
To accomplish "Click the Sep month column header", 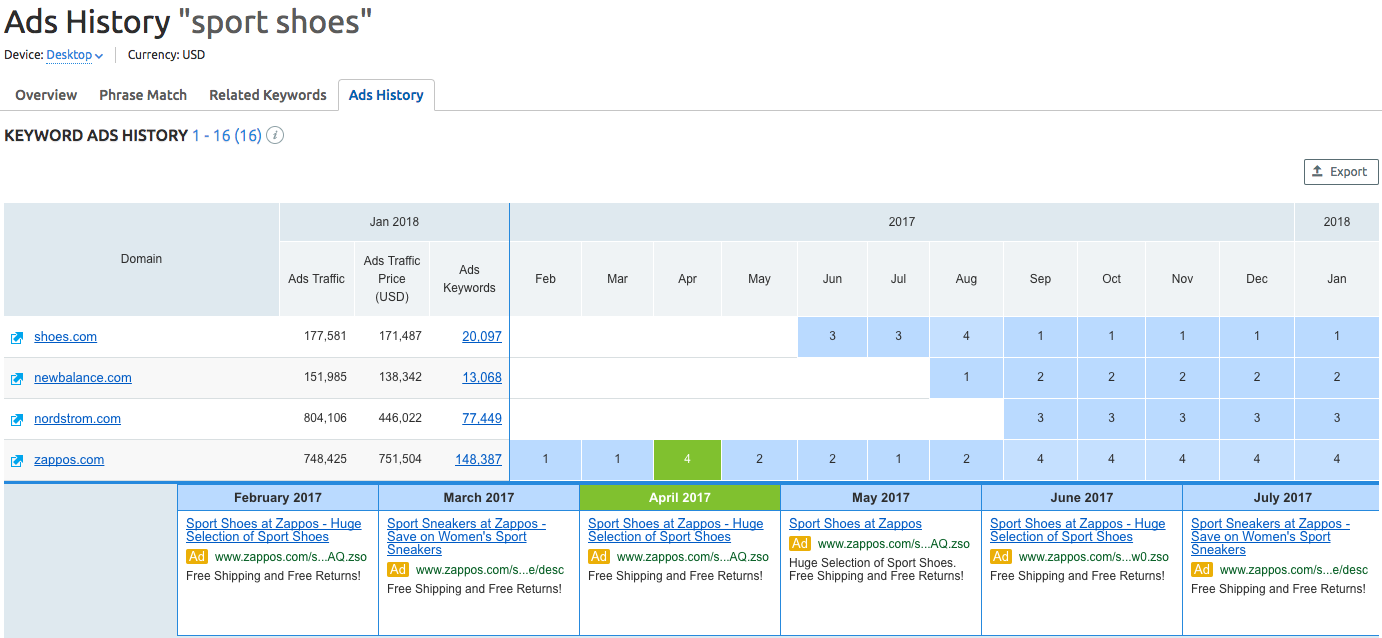I will (1040, 279).
